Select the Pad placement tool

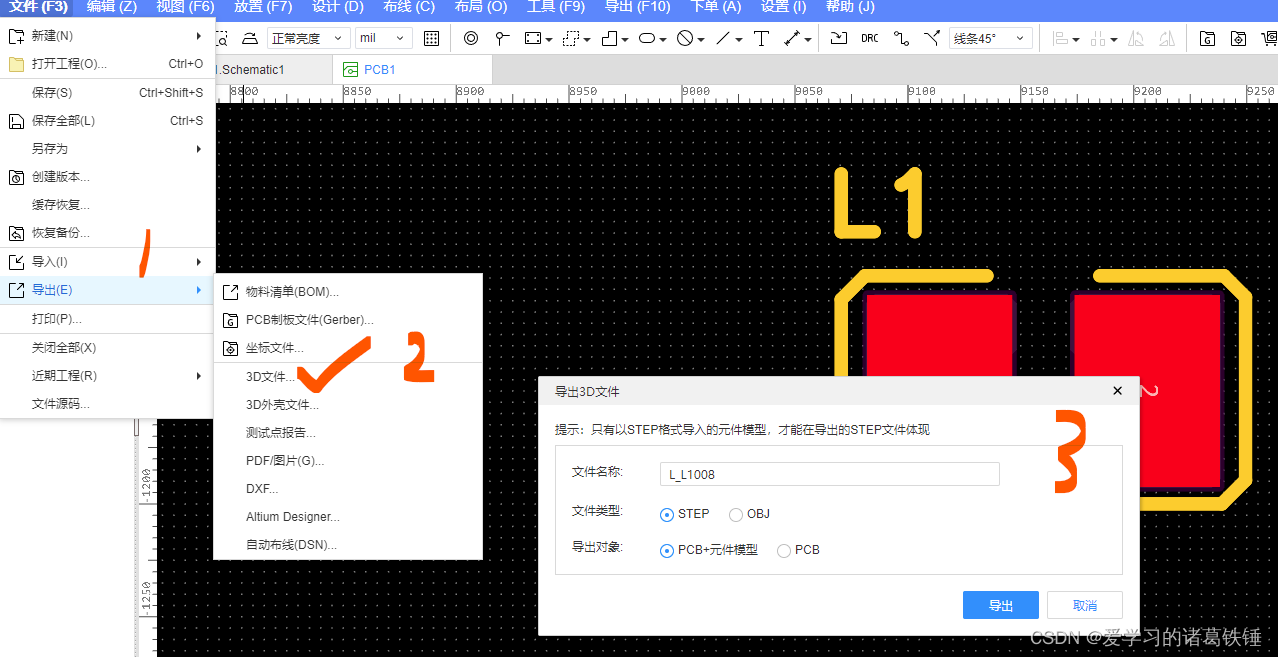point(470,38)
